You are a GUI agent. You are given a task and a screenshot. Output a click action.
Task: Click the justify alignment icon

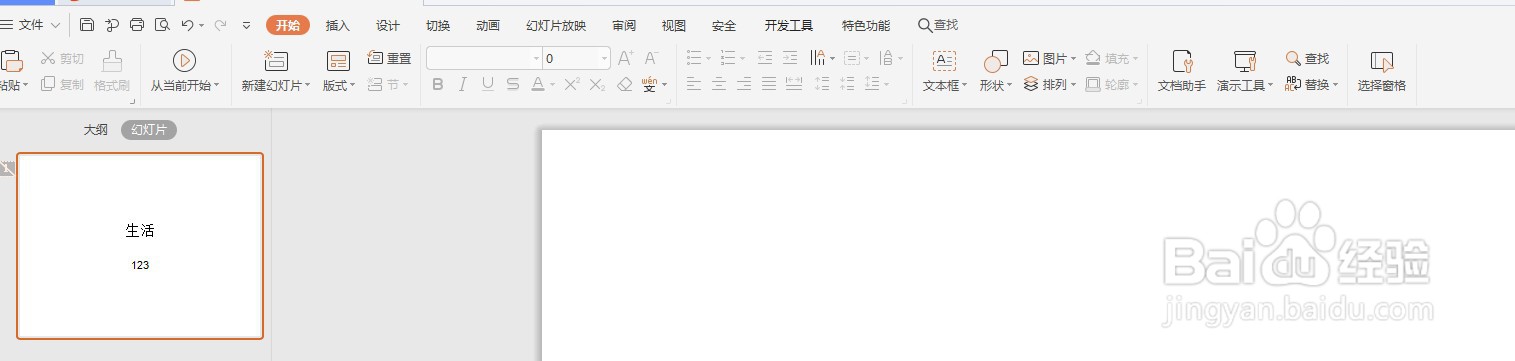tap(769, 85)
